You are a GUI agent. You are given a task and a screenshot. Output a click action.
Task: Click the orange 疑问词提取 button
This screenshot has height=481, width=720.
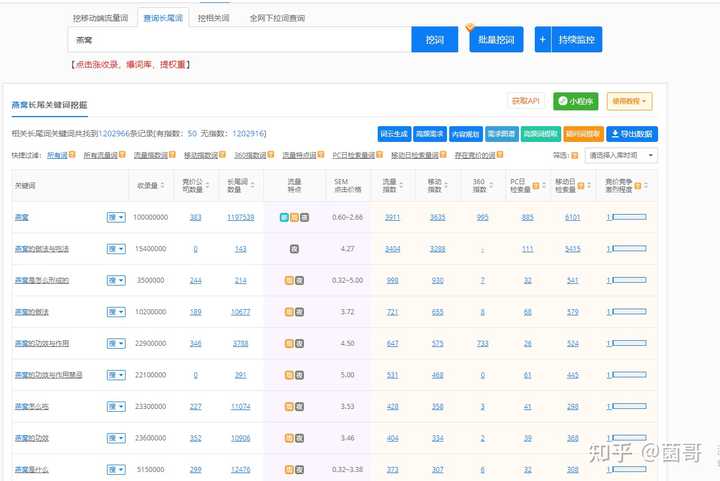tap(583, 134)
